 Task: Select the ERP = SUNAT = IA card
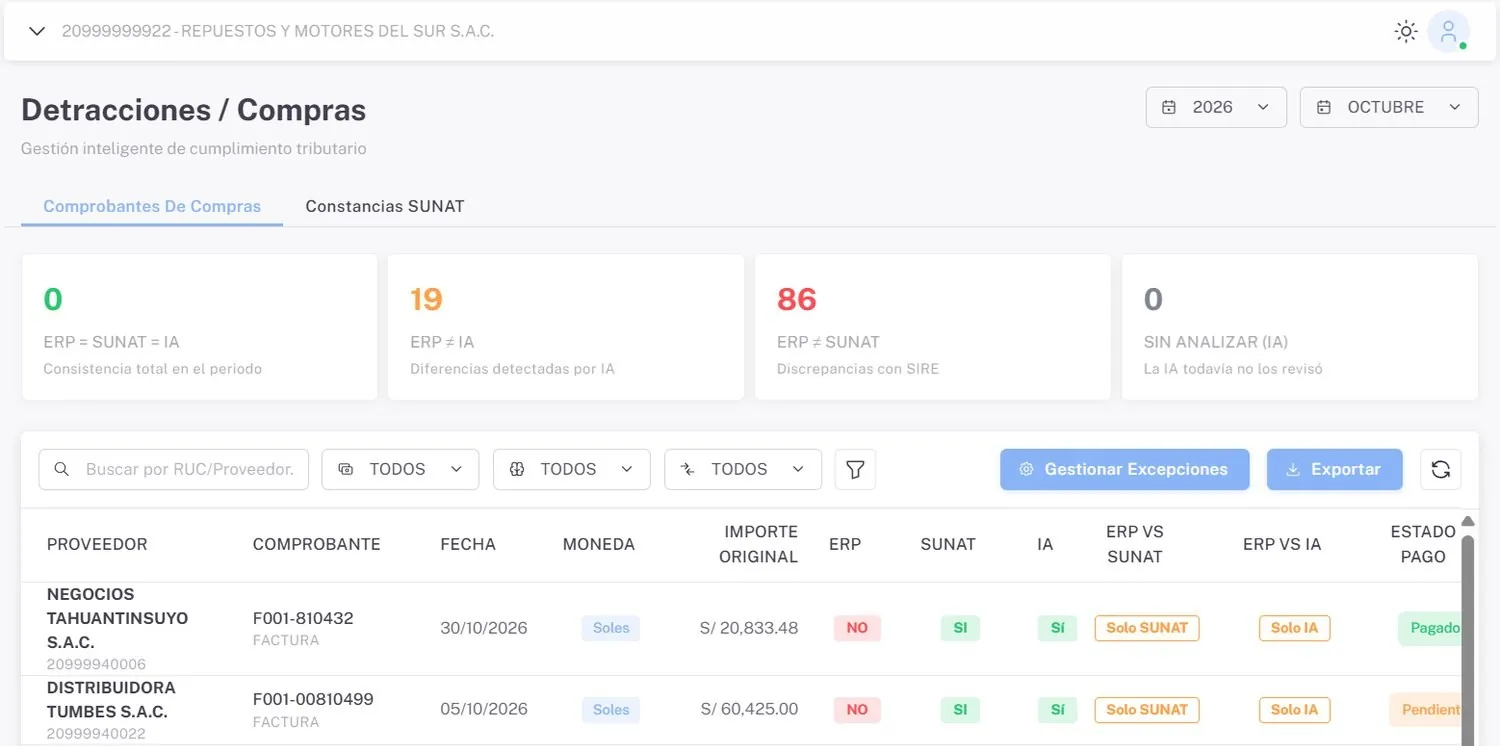pyautogui.click(x=199, y=327)
